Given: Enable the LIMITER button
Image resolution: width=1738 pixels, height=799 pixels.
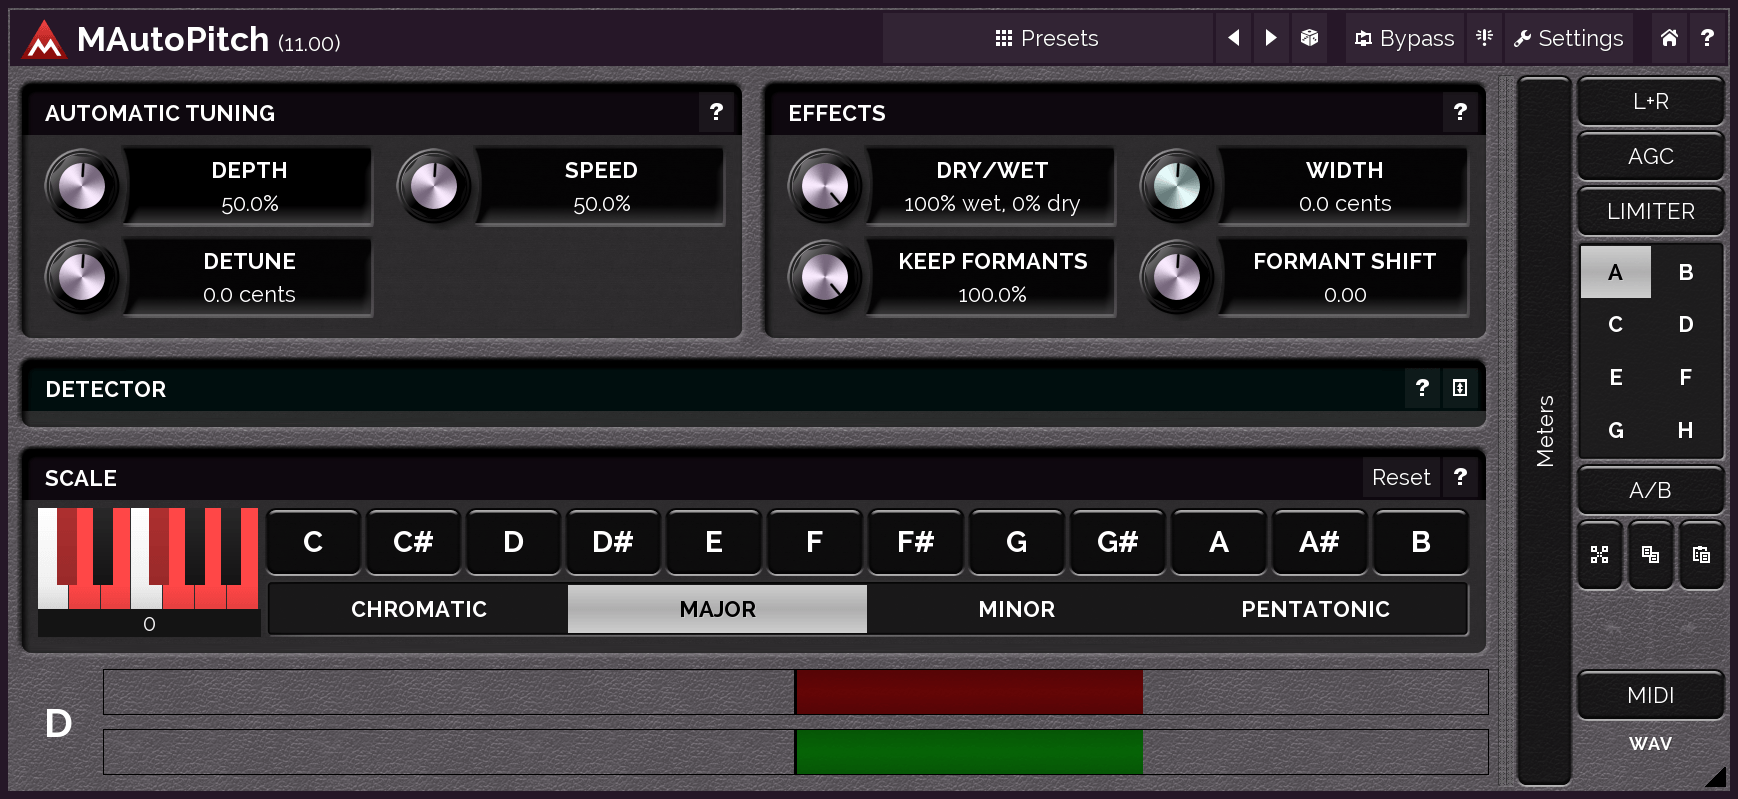Looking at the screenshot, I should [1651, 211].
